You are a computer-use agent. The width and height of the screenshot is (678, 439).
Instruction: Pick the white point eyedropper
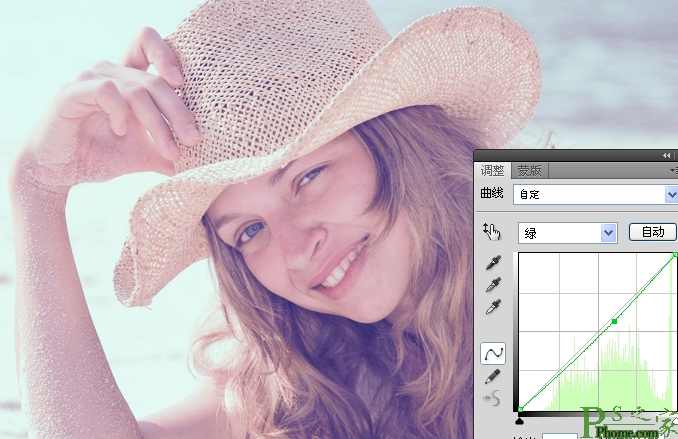[493, 307]
